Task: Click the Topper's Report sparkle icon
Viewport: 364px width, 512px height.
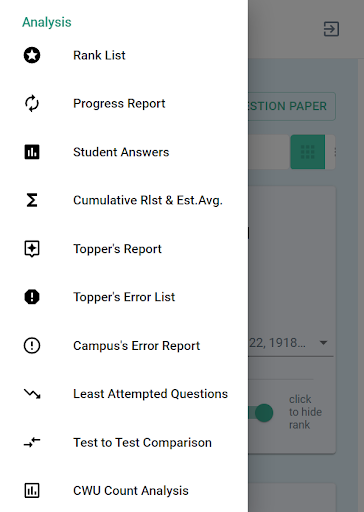Action: pyautogui.click(x=32, y=249)
